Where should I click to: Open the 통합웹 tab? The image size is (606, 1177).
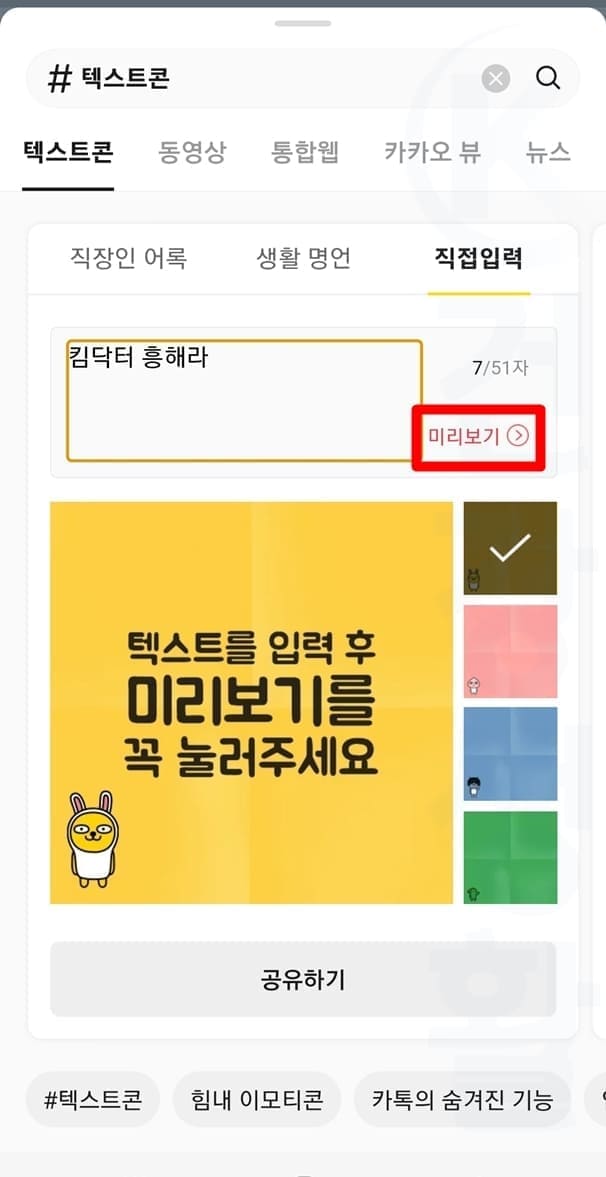pos(305,152)
